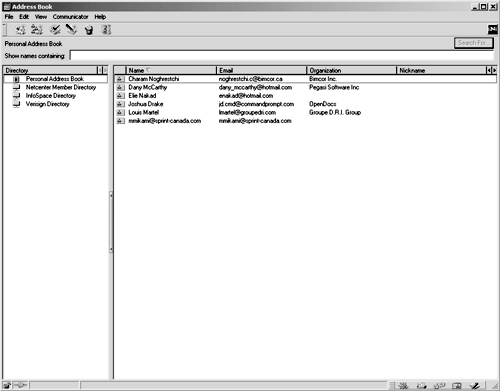Click the New Card toolbar icon

[x=20, y=30]
